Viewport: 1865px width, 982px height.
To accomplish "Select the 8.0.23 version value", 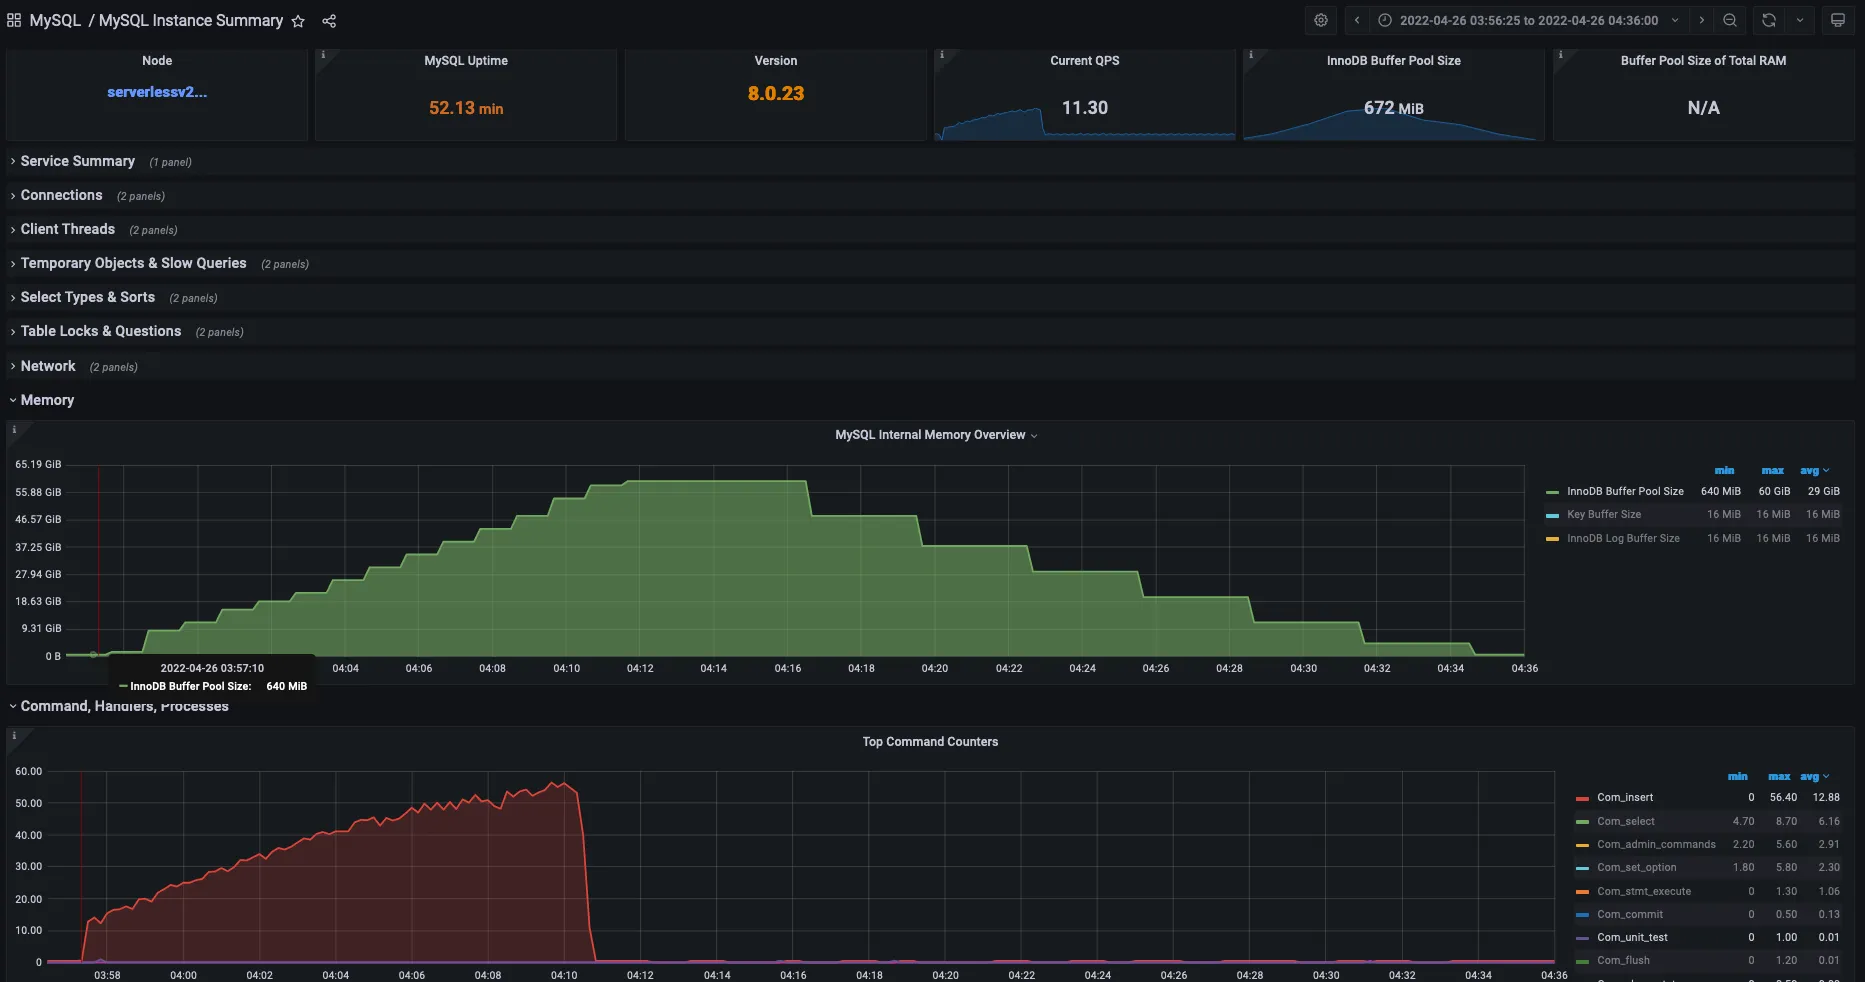I will [776, 94].
